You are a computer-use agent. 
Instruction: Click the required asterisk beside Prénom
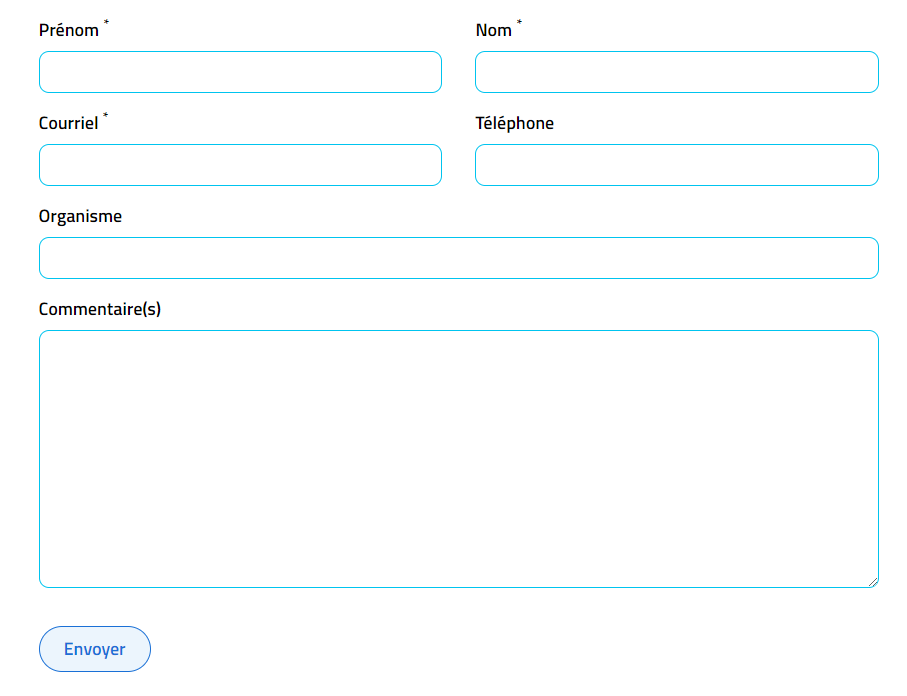107,23
